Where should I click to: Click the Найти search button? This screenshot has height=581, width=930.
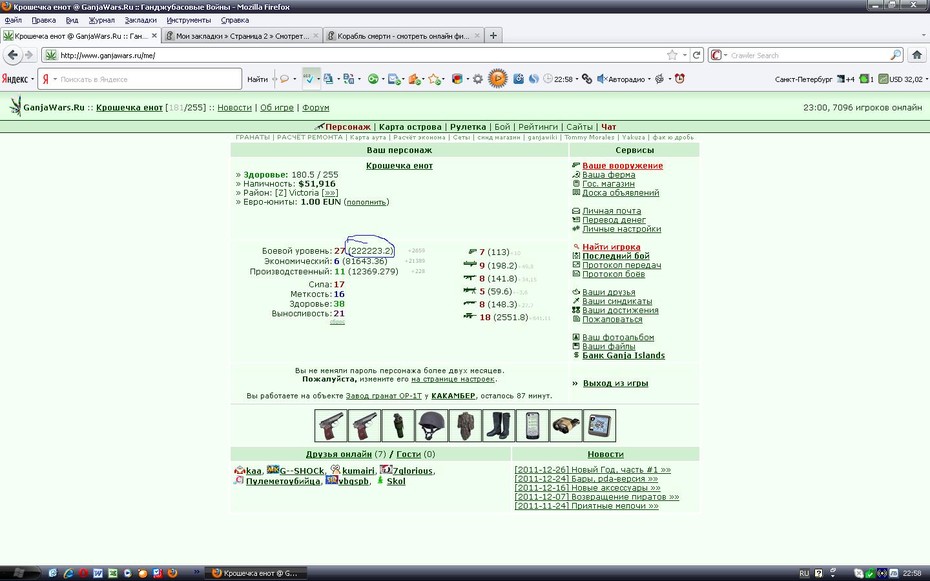(x=257, y=79)
